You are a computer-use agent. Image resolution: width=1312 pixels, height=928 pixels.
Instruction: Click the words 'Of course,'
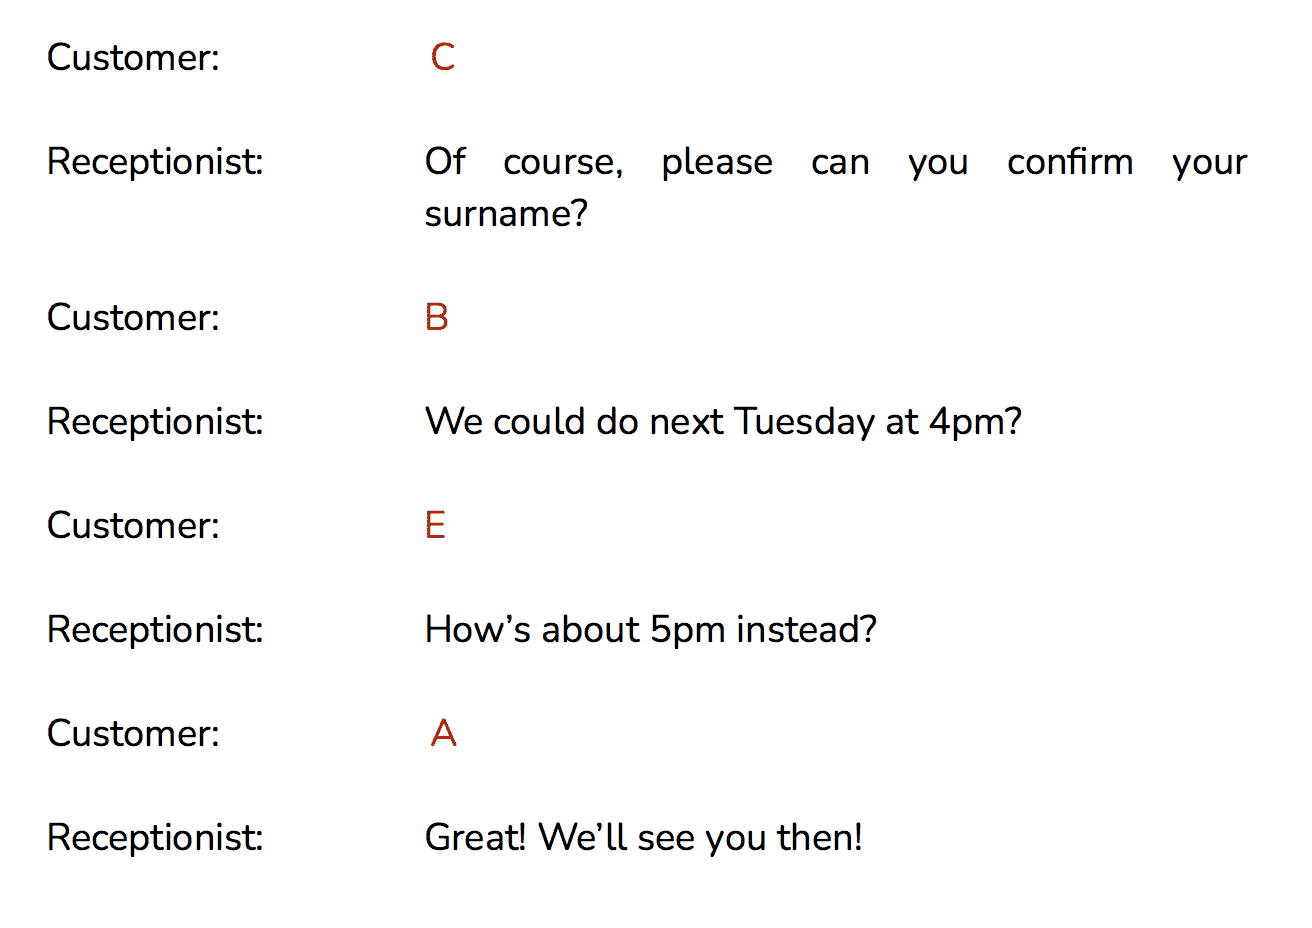[524, 161]
